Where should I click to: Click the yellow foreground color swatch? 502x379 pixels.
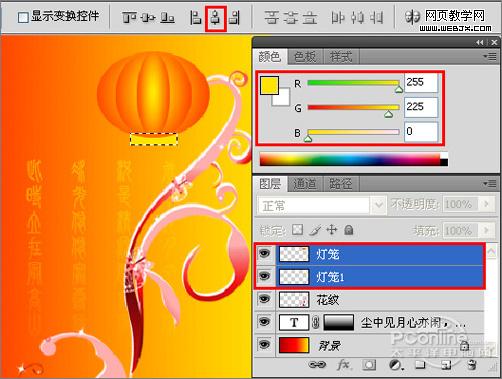coord(269,85)
